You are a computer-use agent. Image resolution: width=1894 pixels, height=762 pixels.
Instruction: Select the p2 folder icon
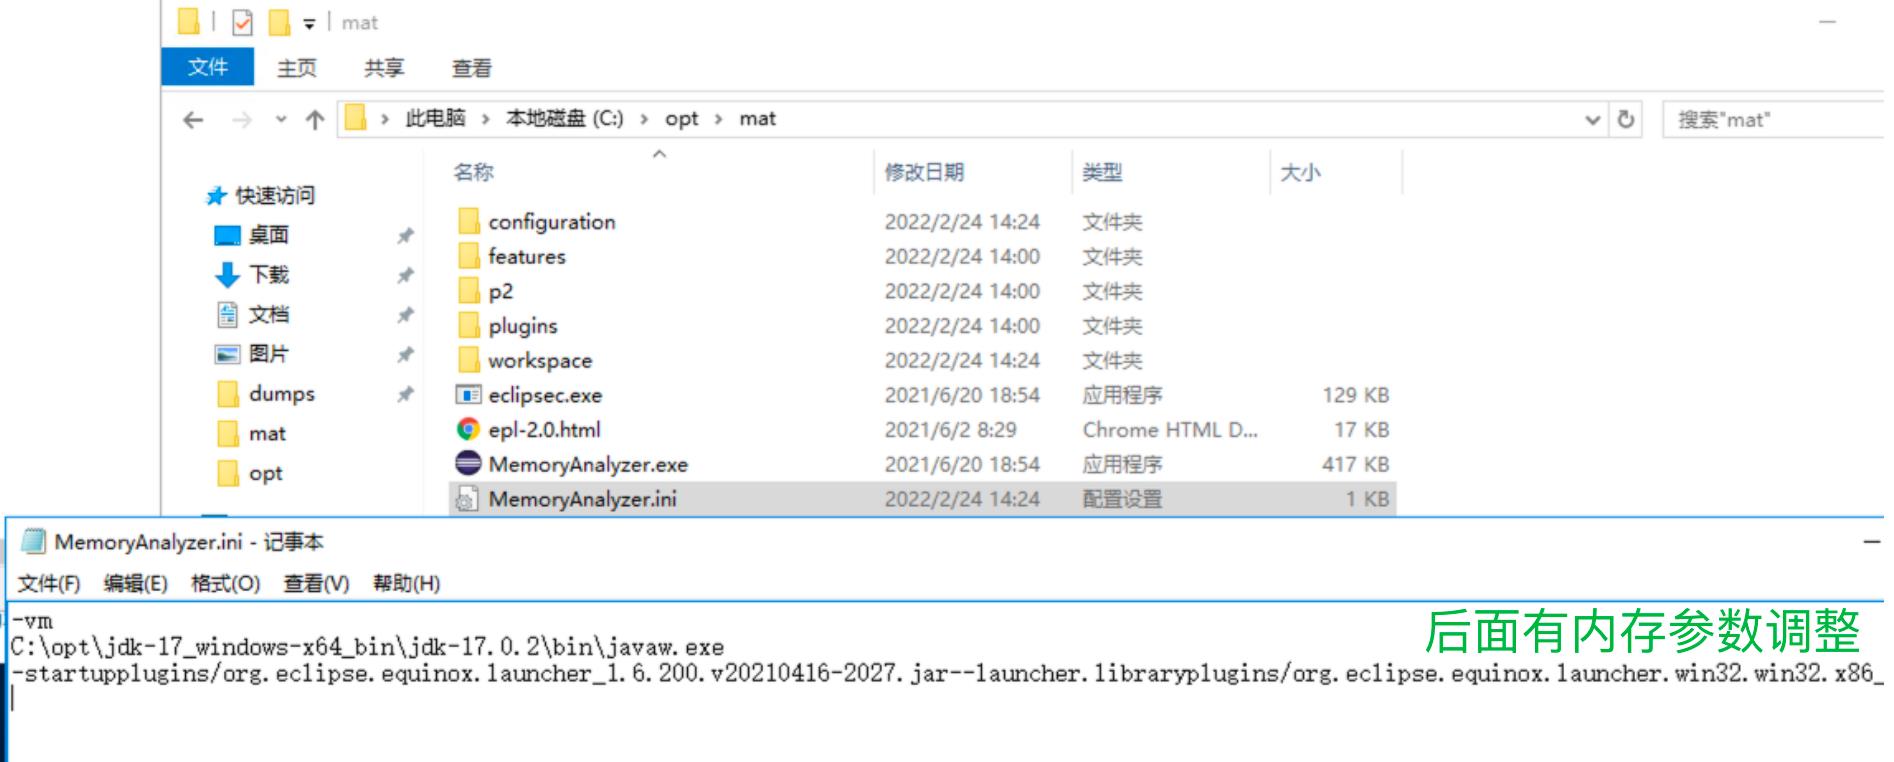(468, 291)
